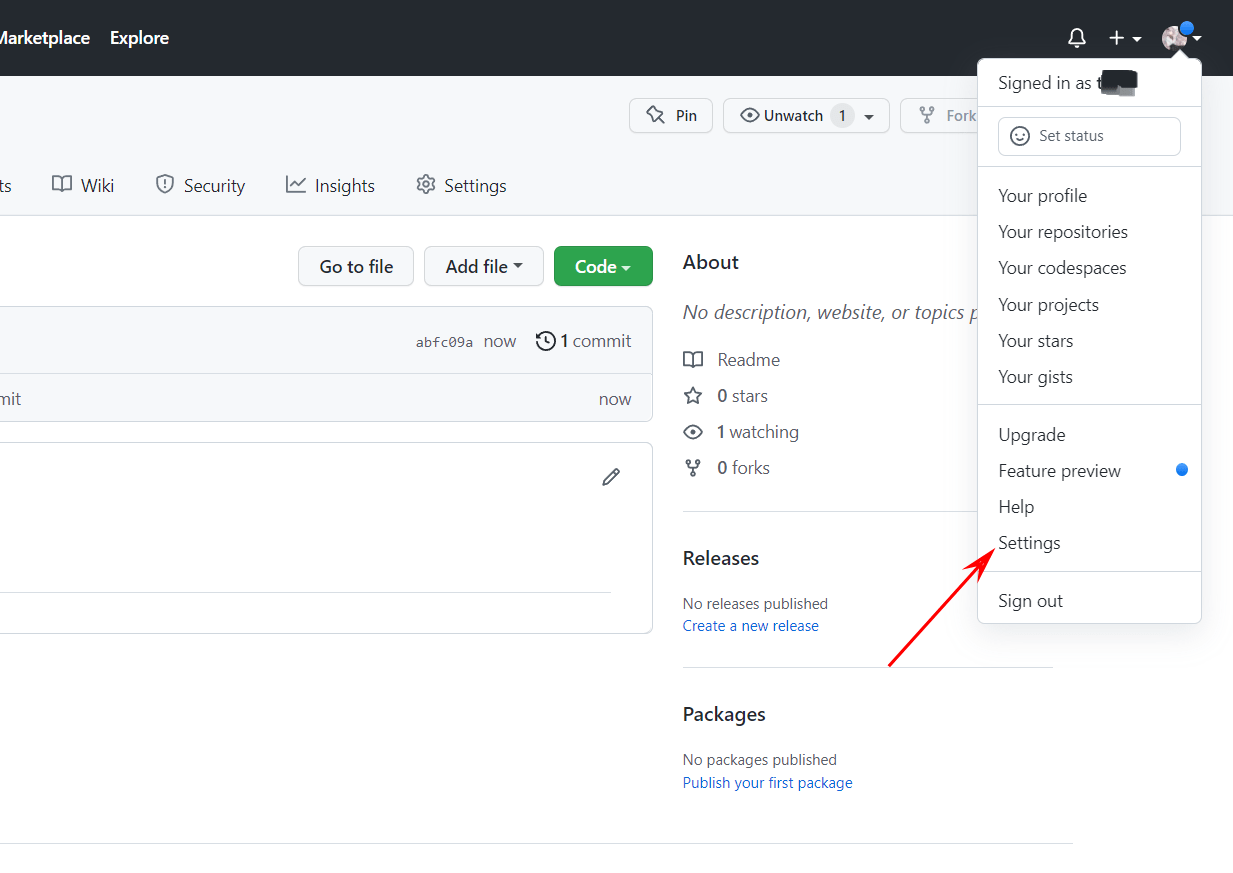Click the commit hash abfc09a
The image size is (1233, 873).
pyautogui.click(x=443, y=341)
